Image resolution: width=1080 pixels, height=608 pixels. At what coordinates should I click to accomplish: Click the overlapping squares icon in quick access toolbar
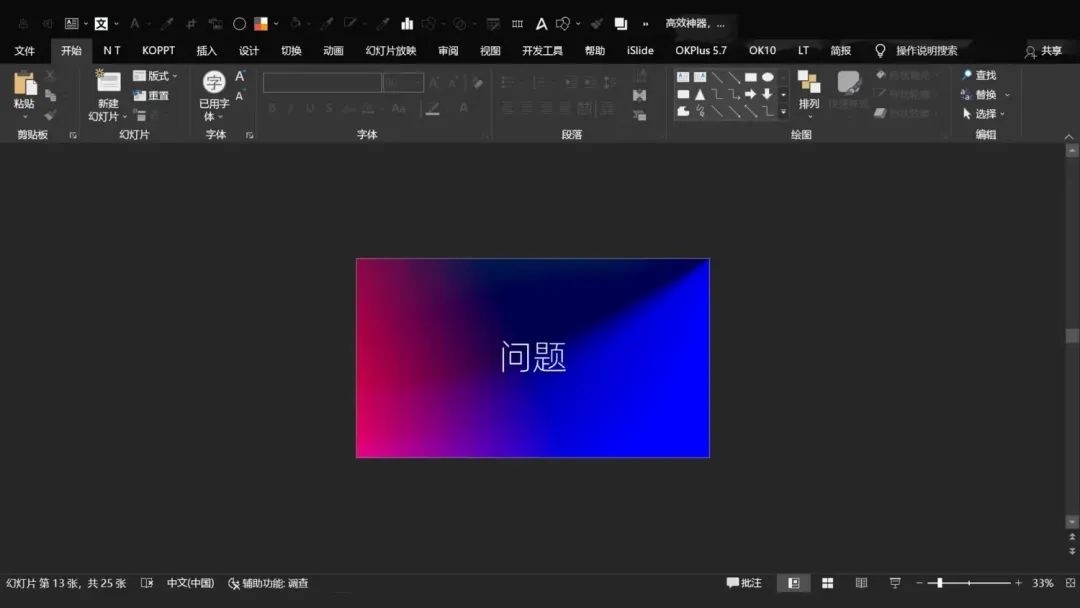click(621, 24)
